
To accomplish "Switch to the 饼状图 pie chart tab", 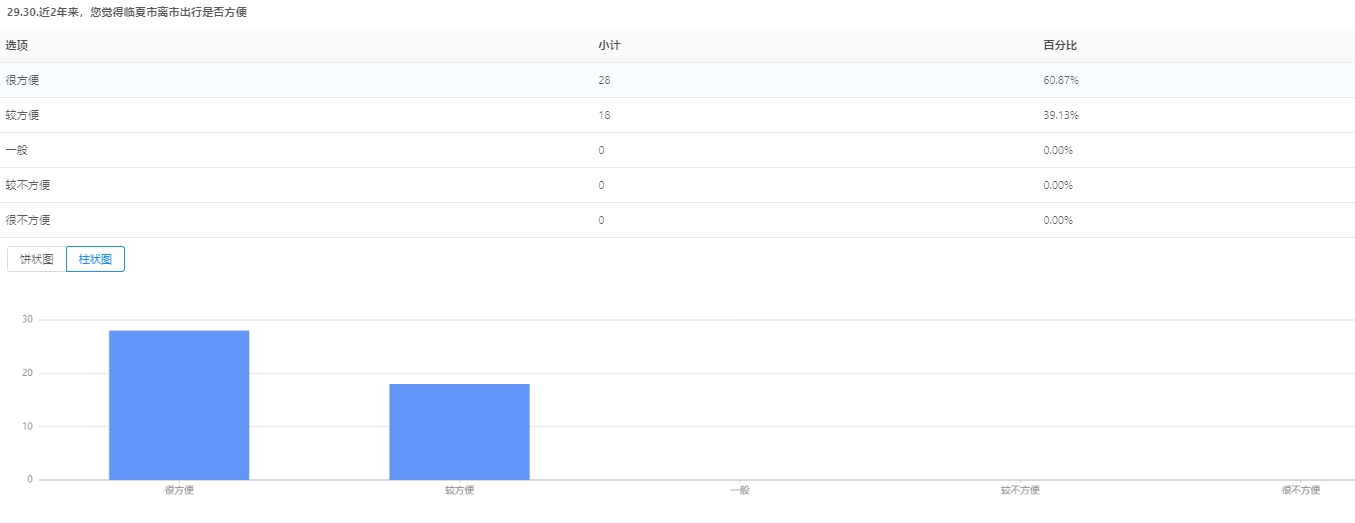I will pos(37,259).
